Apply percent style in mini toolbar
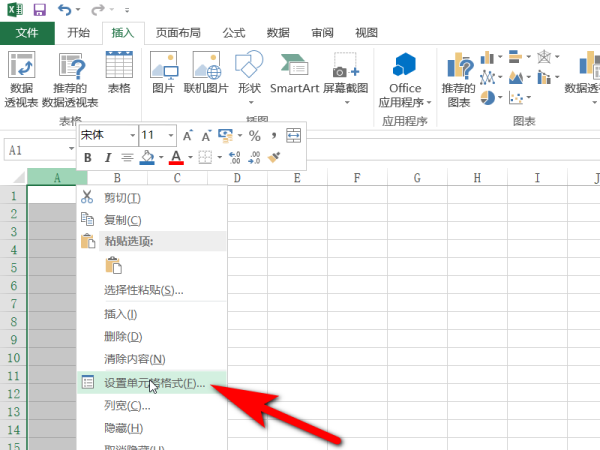The width and height of the screenshot is (600, 450). click(255, 135)
